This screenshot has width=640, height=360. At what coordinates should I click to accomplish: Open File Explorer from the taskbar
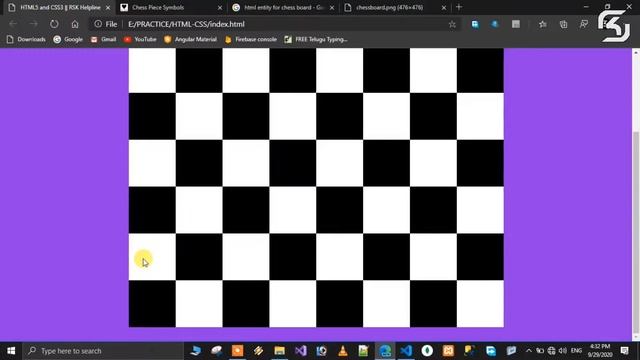click(279, 351)
